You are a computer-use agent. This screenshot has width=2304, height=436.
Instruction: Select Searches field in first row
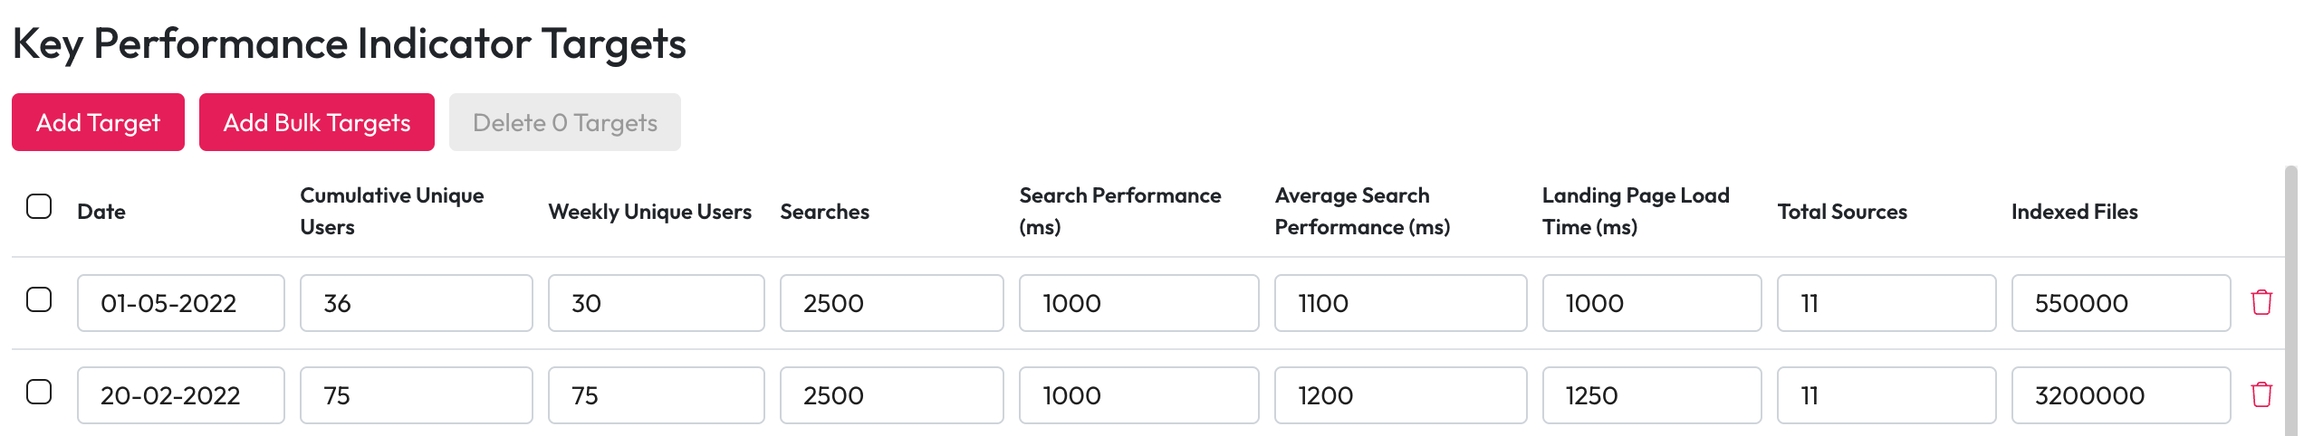(x=891, y=303)
